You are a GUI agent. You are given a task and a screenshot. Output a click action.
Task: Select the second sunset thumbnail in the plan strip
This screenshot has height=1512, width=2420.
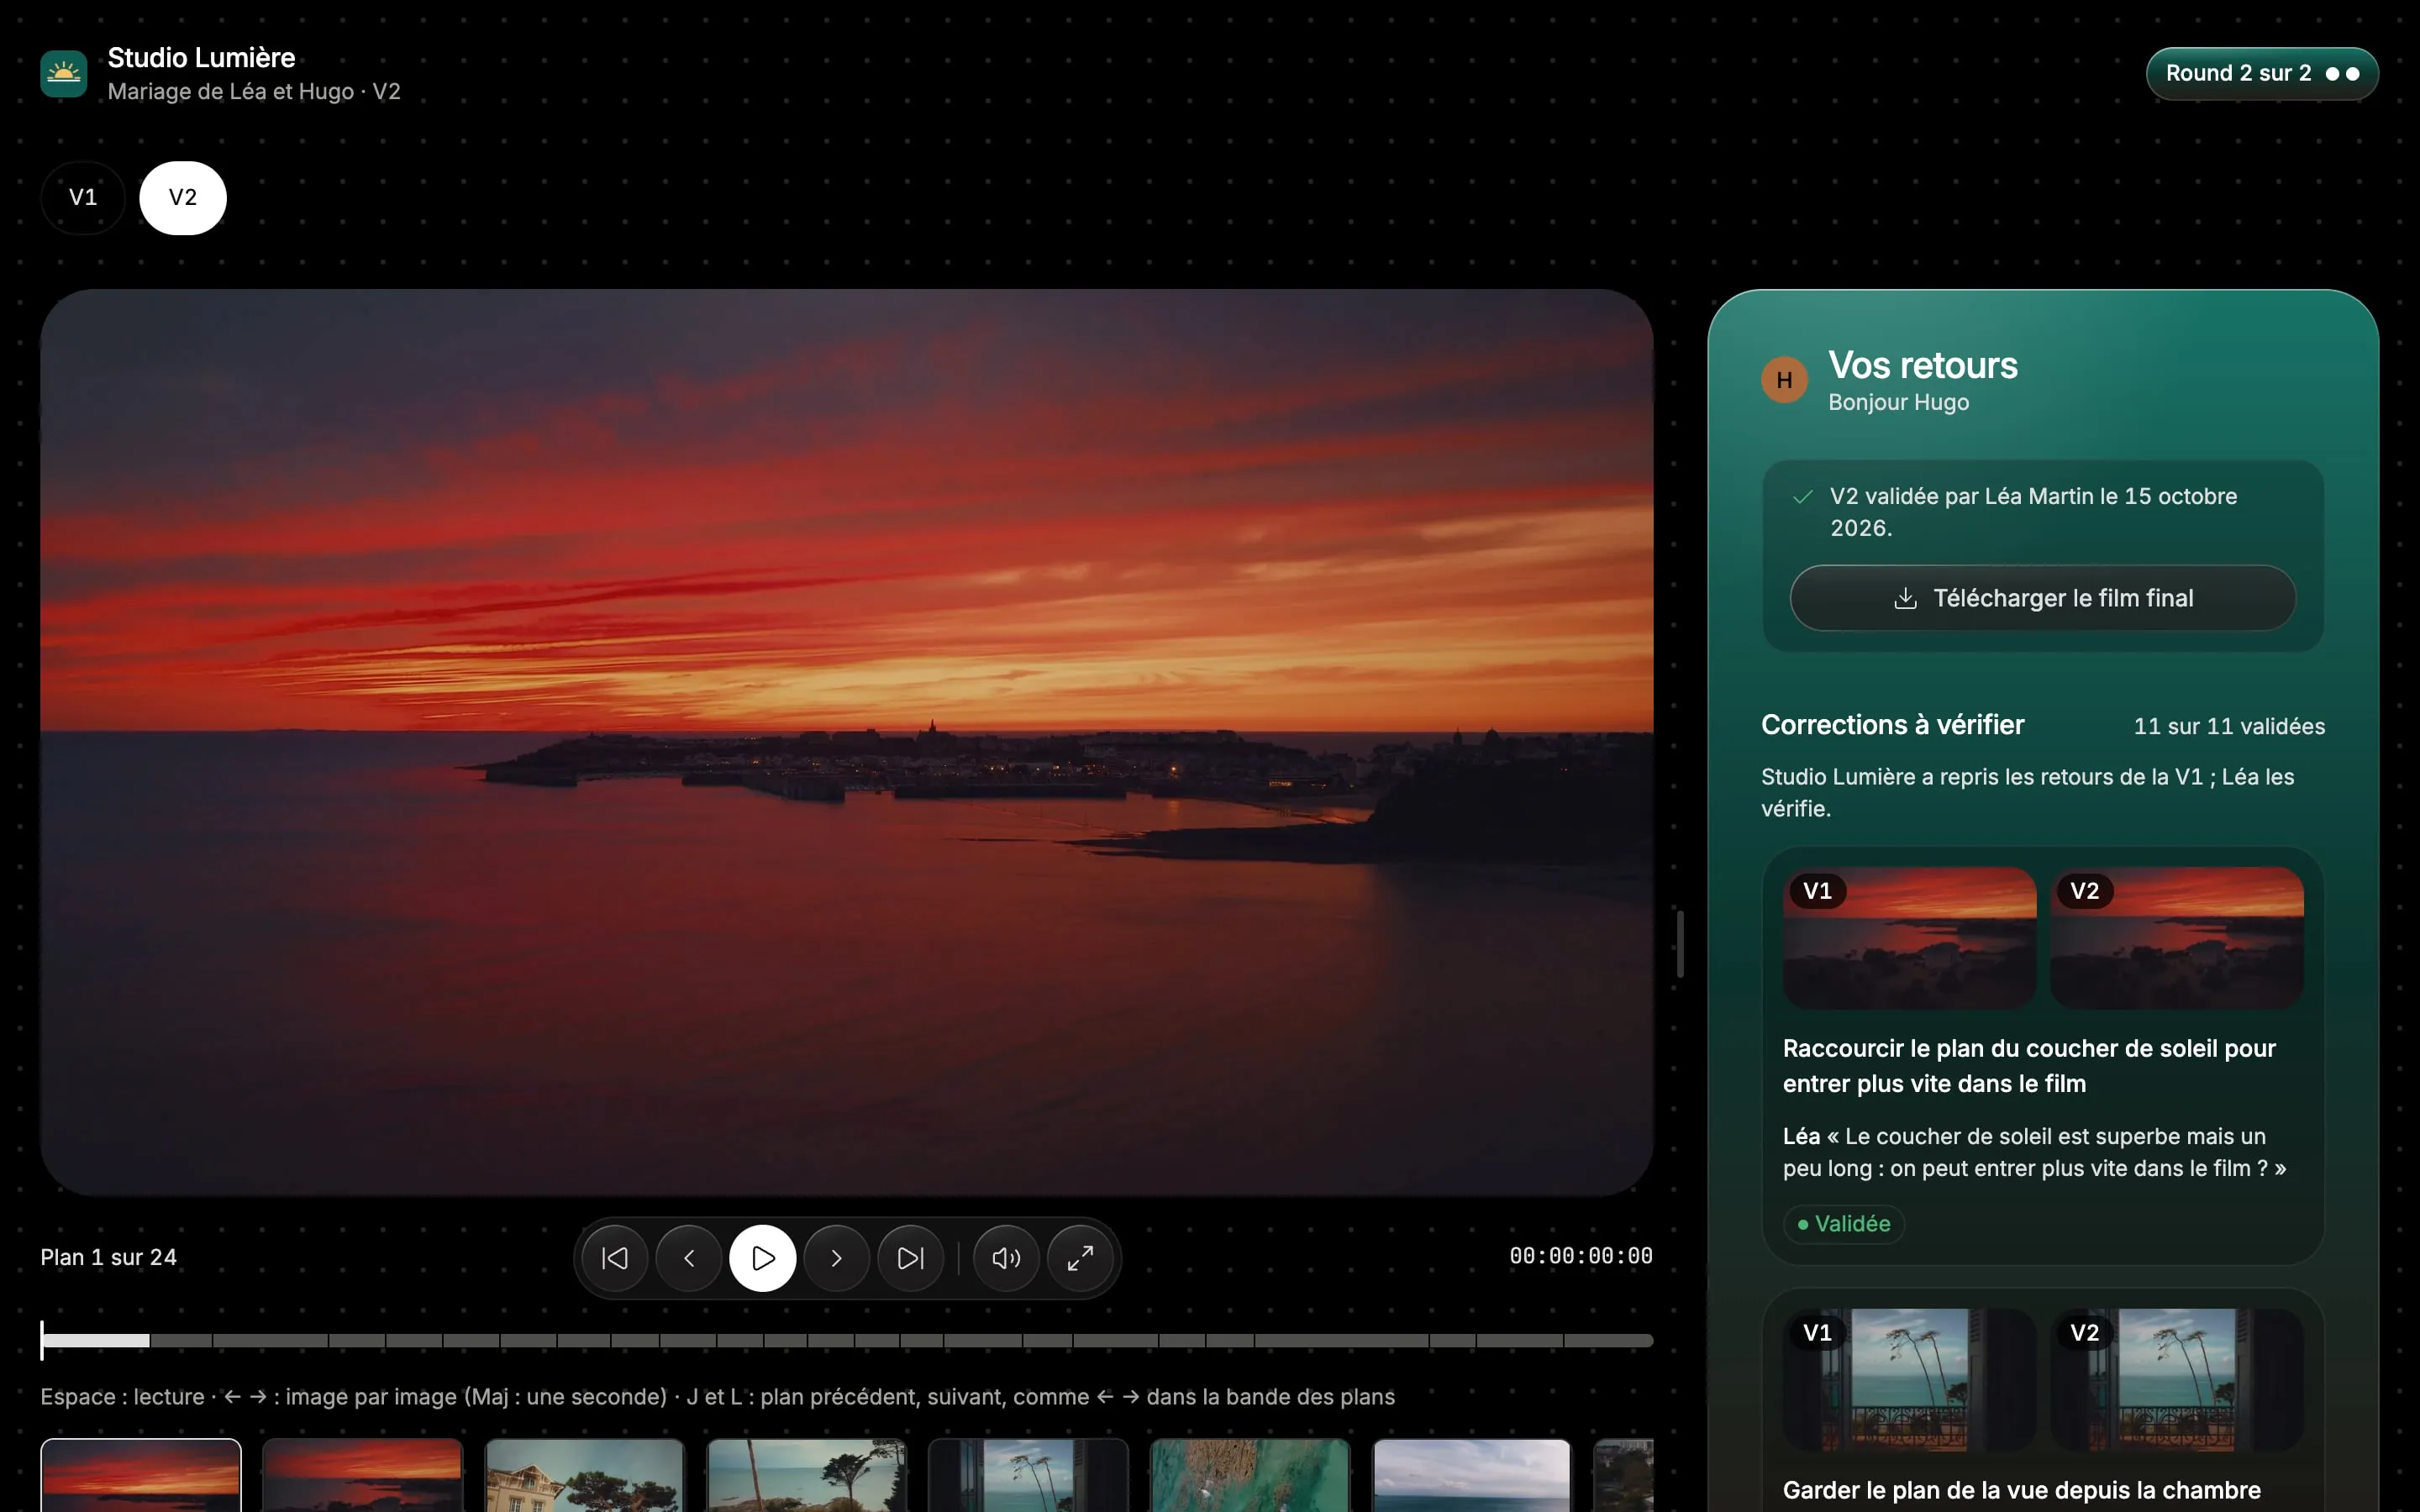coord(363,1476)
